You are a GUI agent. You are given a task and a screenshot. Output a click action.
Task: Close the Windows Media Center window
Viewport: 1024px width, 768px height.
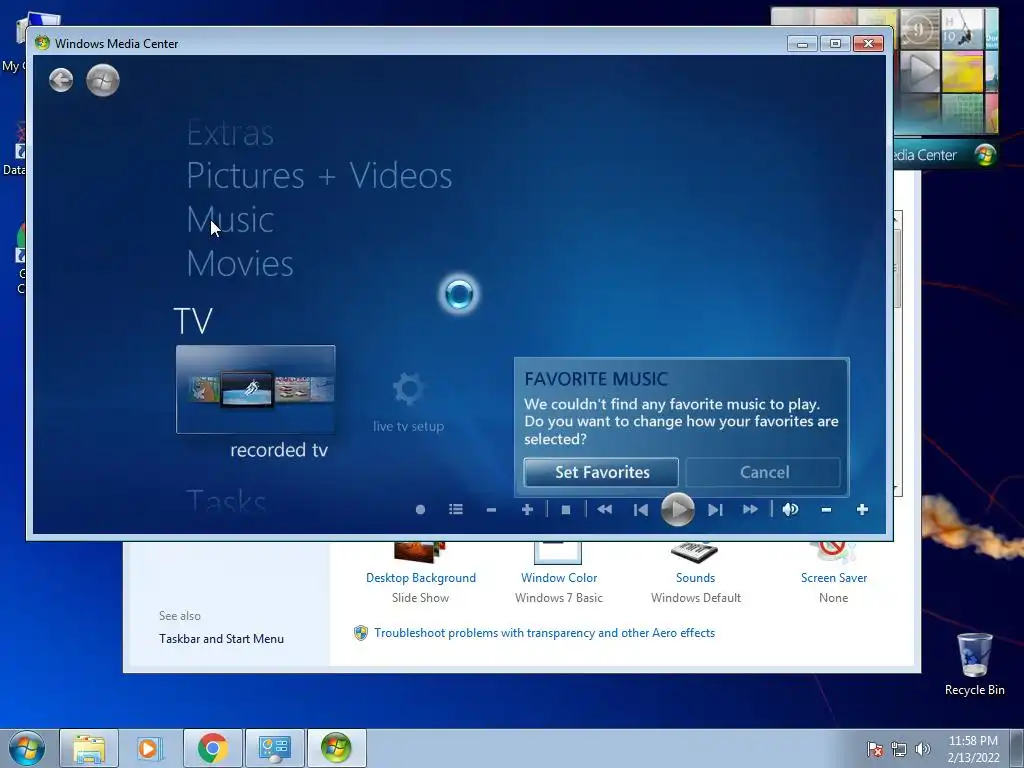pos(868,44)
